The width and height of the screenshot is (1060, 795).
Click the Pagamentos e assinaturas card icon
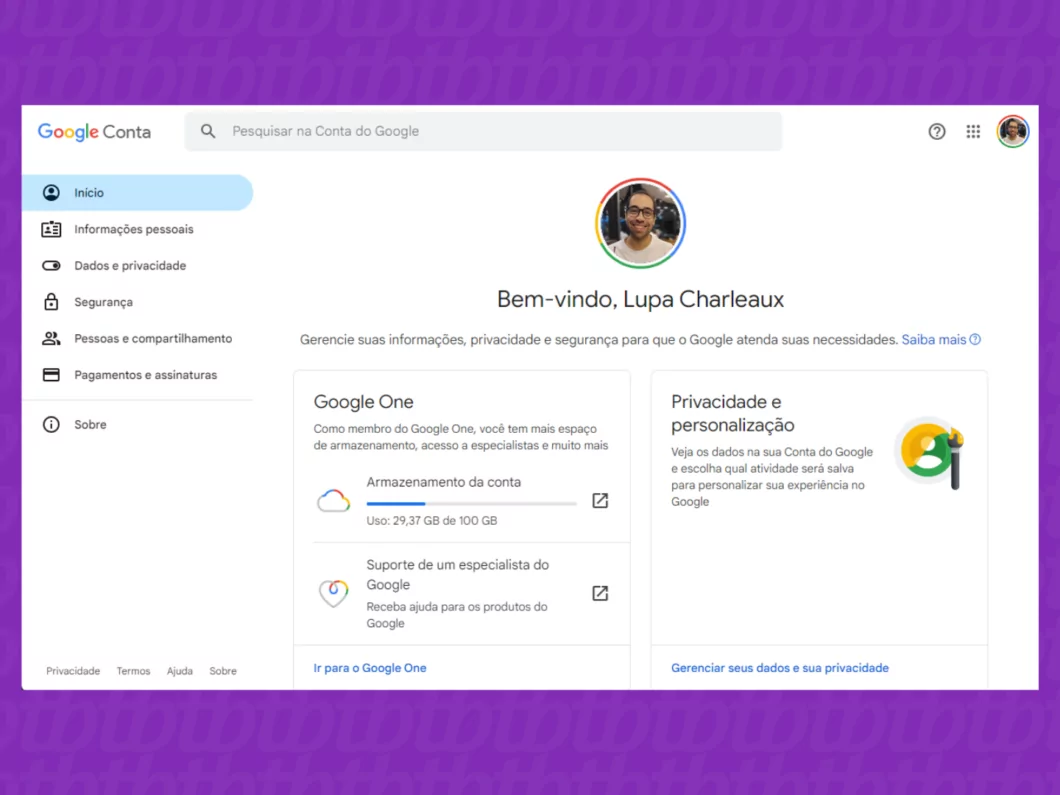coord(51,375)
